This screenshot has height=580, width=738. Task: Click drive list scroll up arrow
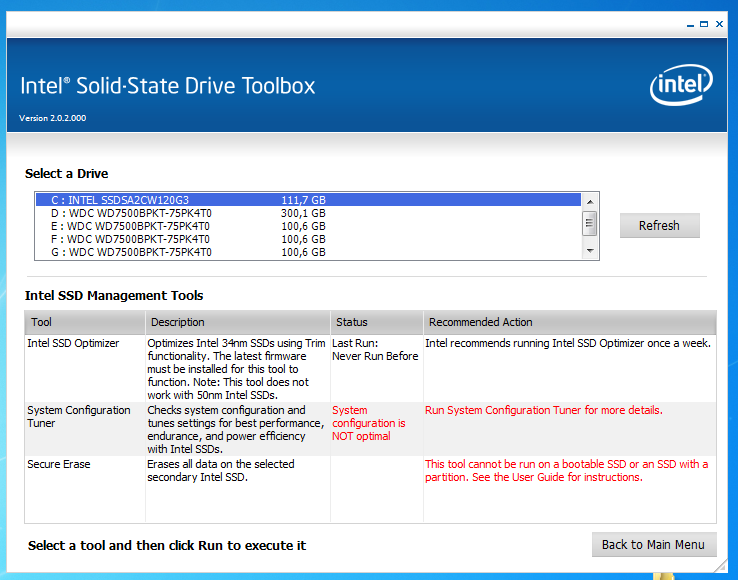coord(590,201)
